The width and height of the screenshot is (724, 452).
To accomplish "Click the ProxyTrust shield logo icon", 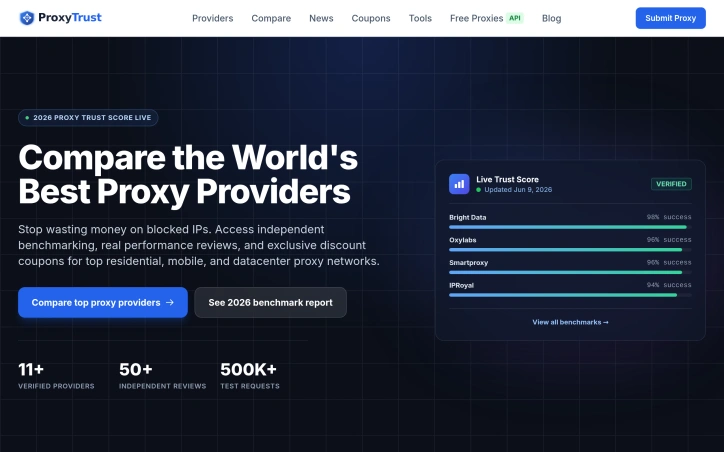I will pyautogui.click(x=27, y=18).
